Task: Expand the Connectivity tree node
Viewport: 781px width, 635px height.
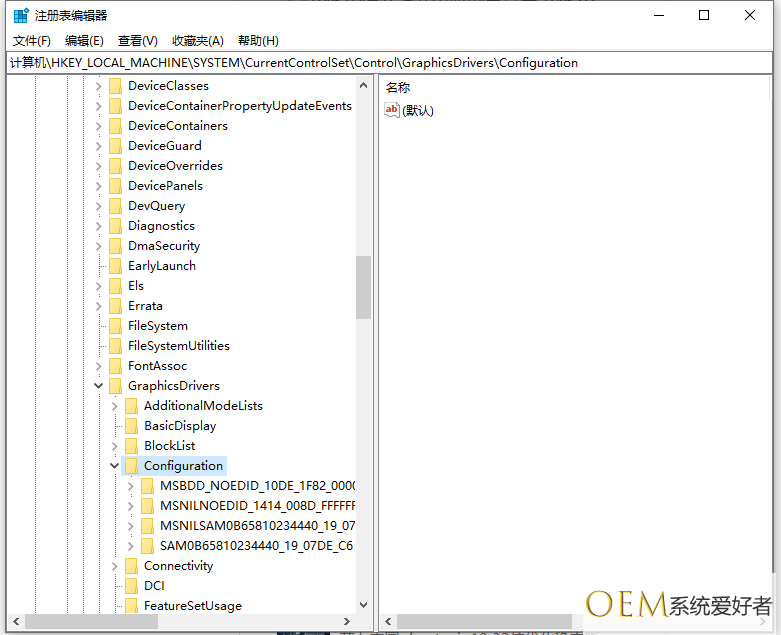Action: click(115, 566)
